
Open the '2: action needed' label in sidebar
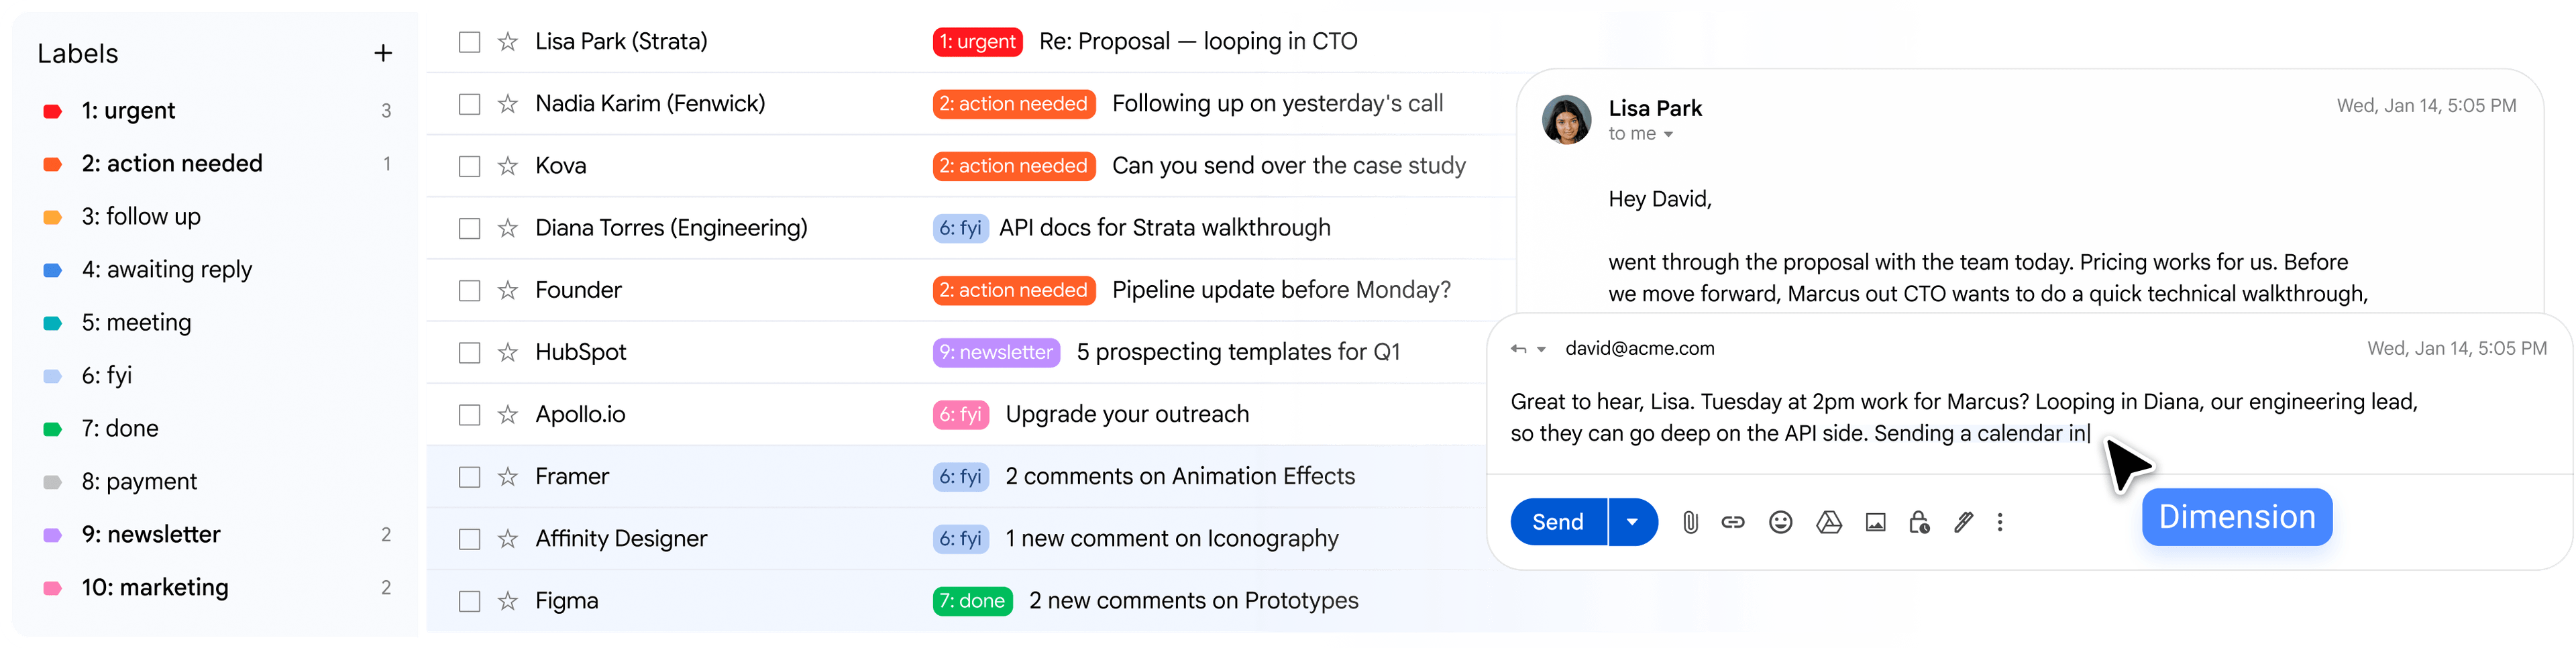pyautogui.click(x=172, y=163)
